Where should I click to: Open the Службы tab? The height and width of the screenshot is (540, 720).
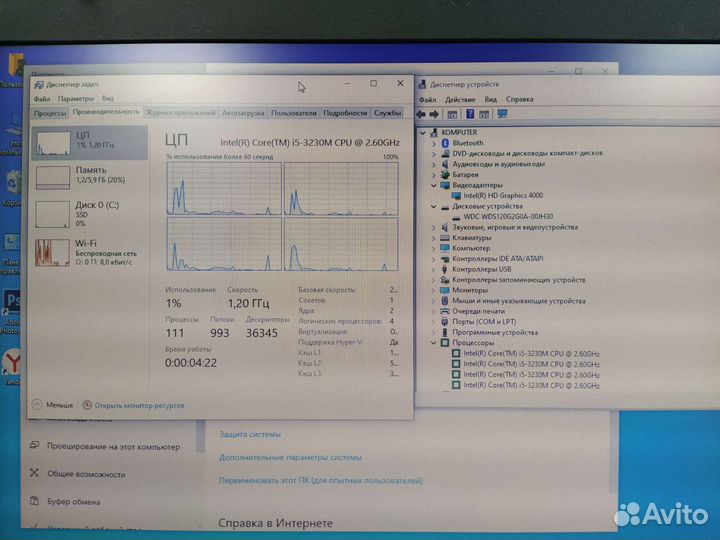click(x=387, y=113)
